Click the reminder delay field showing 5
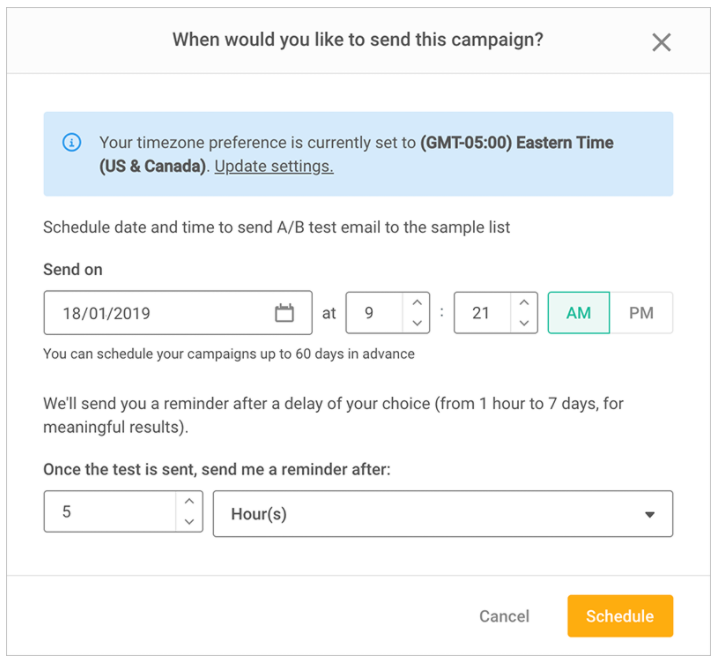This screenshot has width=720, height=666. (x=110, y=512)
